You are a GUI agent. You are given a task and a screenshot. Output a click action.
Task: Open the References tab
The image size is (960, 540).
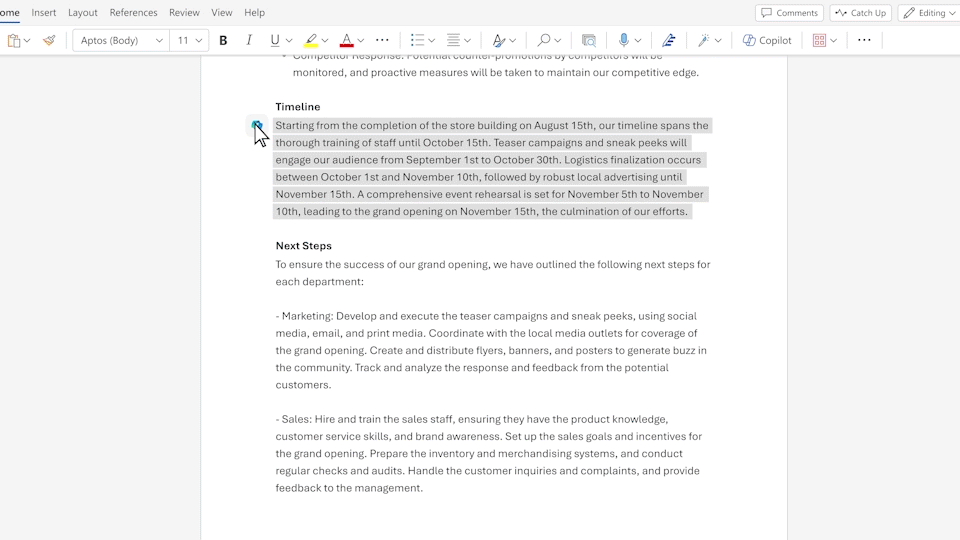[133, 13]
